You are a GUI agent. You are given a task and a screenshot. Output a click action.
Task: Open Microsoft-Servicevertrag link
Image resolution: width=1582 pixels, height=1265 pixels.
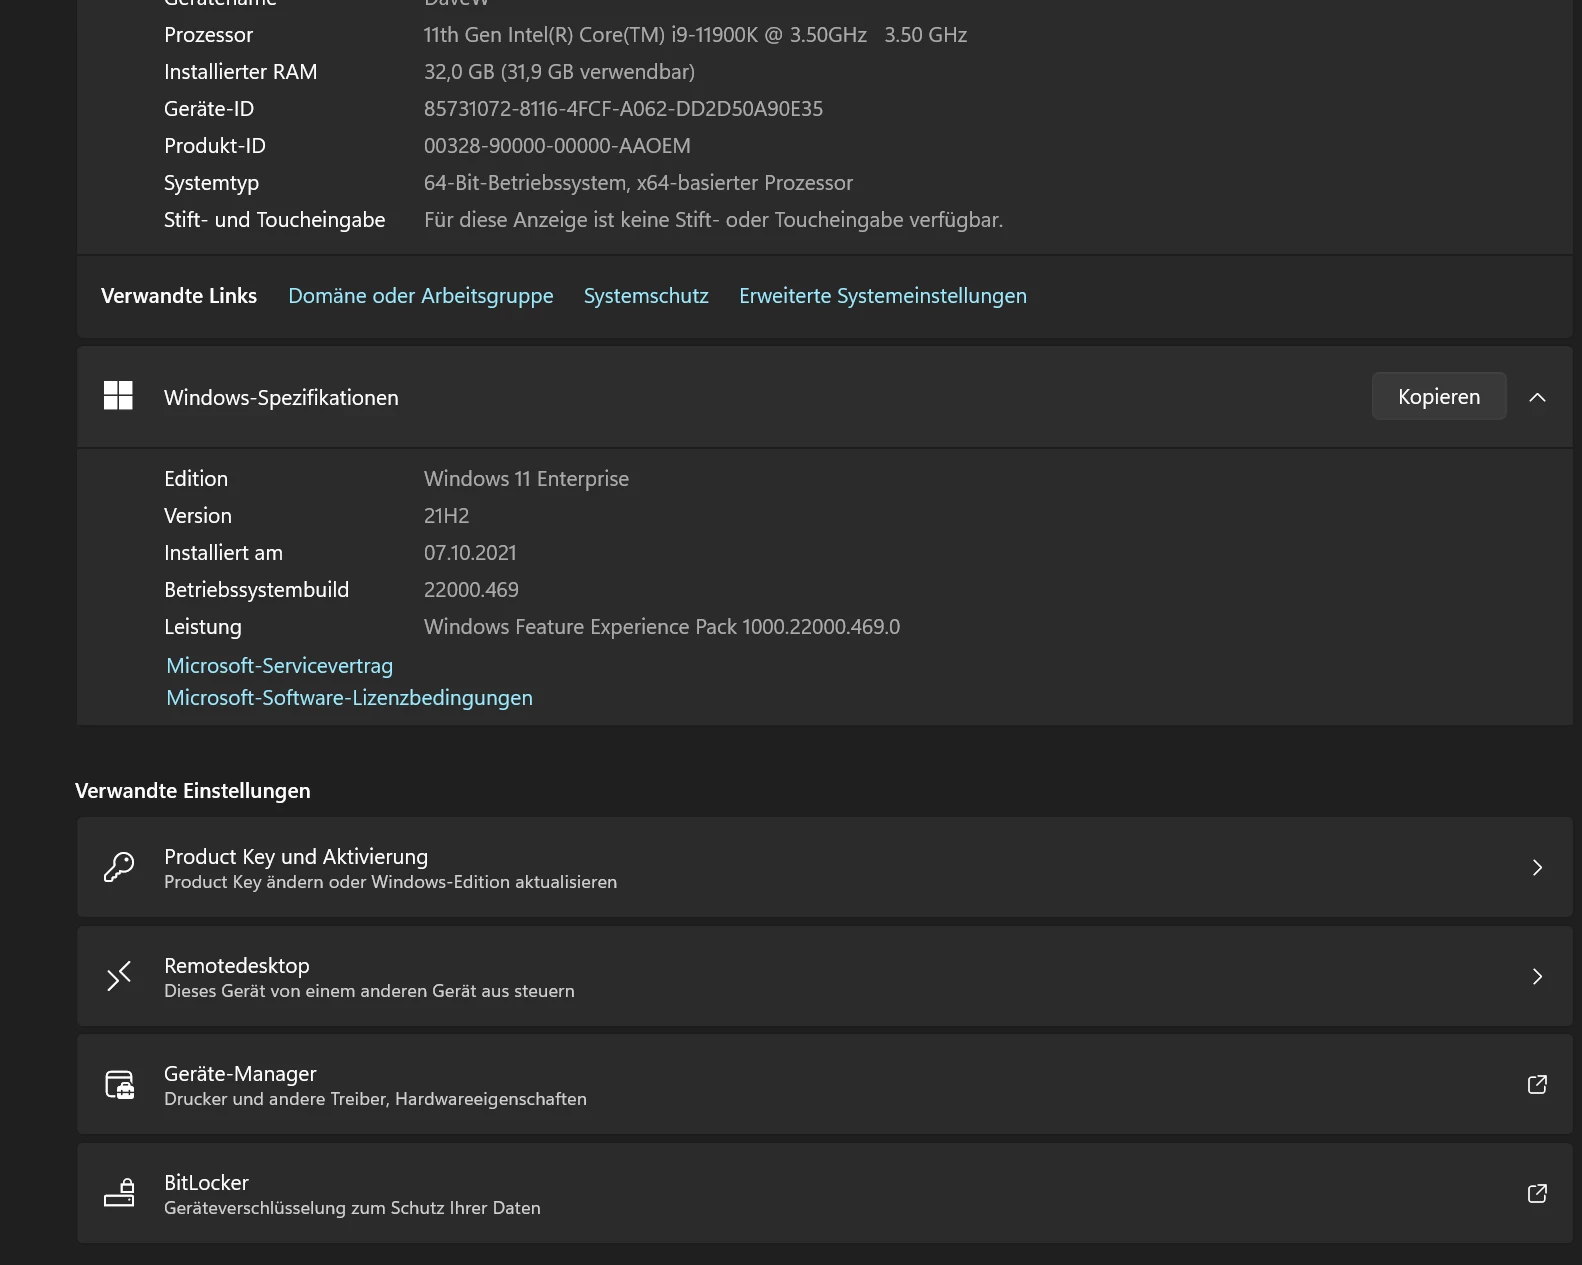pyautogui.click(x=280, y=666)
